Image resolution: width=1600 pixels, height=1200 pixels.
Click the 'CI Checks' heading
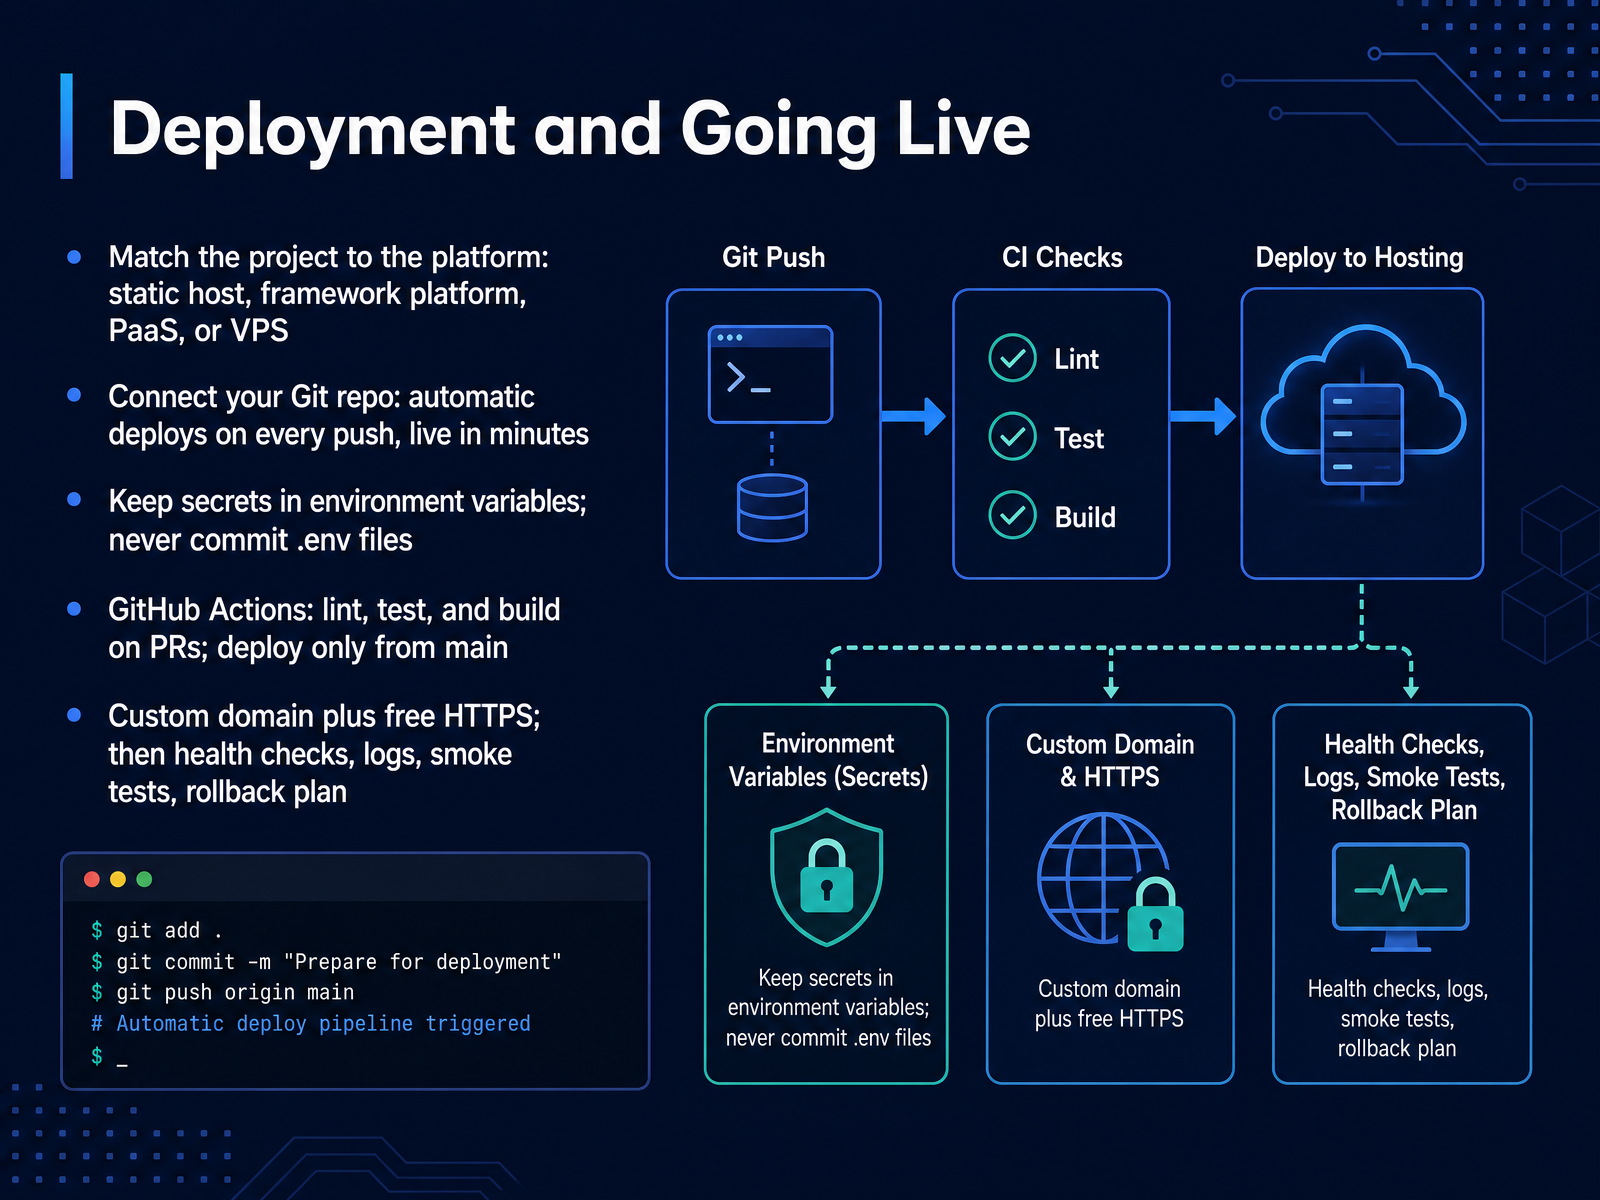pos(1062,258)
